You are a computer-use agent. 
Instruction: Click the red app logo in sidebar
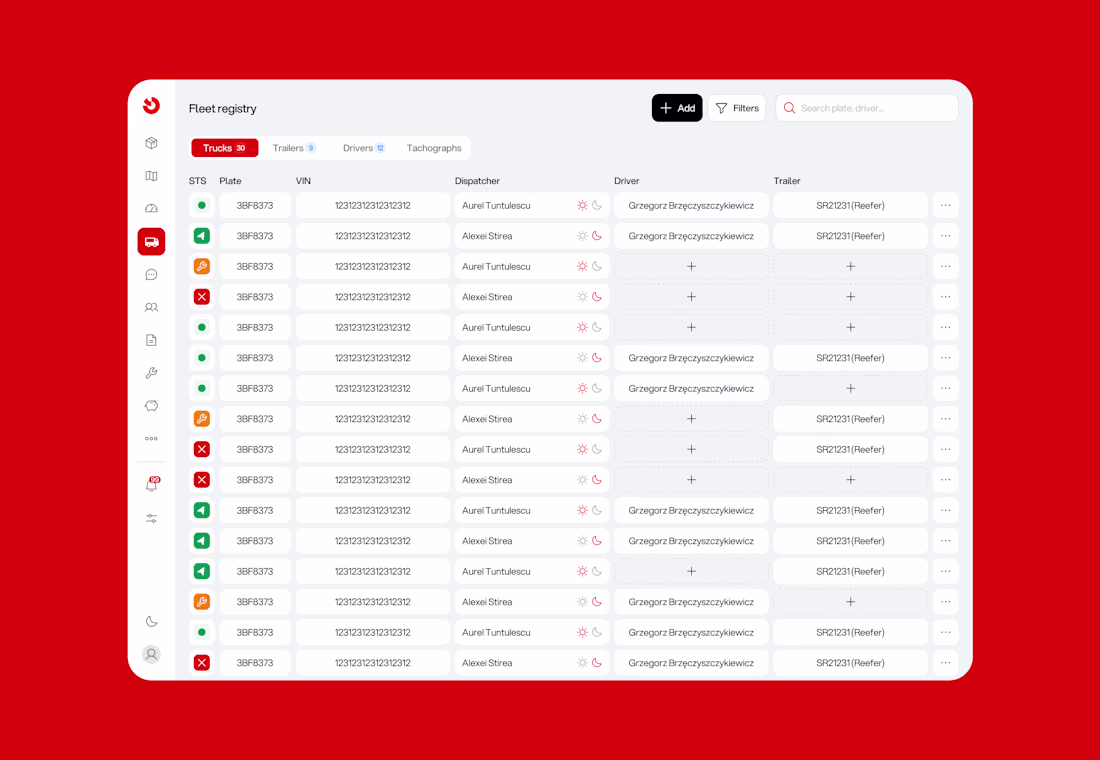(152, 105)
